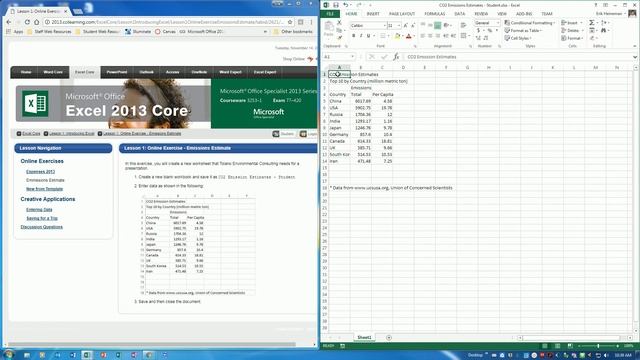Open the Excel FILE tab
This screenshot has width=640, height=360.
point(330,14)
